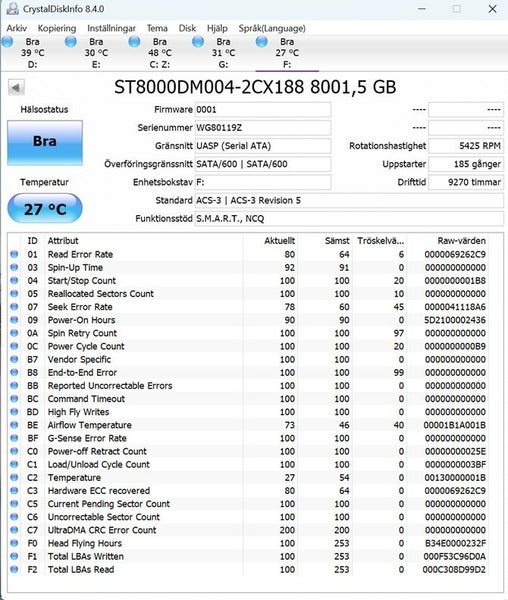508x600 pixels.
Task: Select the E: drive status orb
Action: pyautogui.click(x=71, y=42)
